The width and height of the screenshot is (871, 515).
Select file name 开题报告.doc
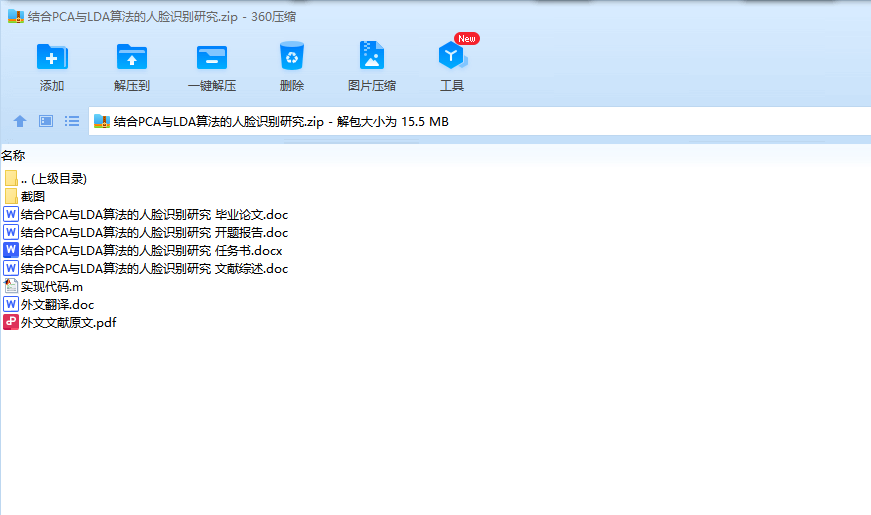154,232
